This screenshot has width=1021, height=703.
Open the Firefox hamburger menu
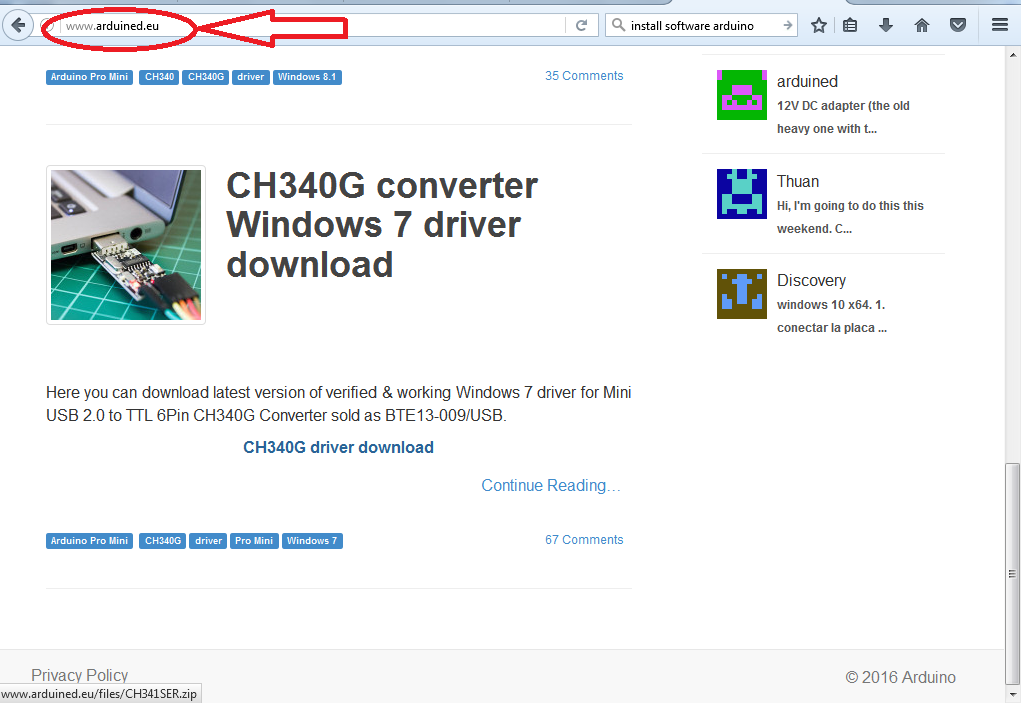coord(999,24)
